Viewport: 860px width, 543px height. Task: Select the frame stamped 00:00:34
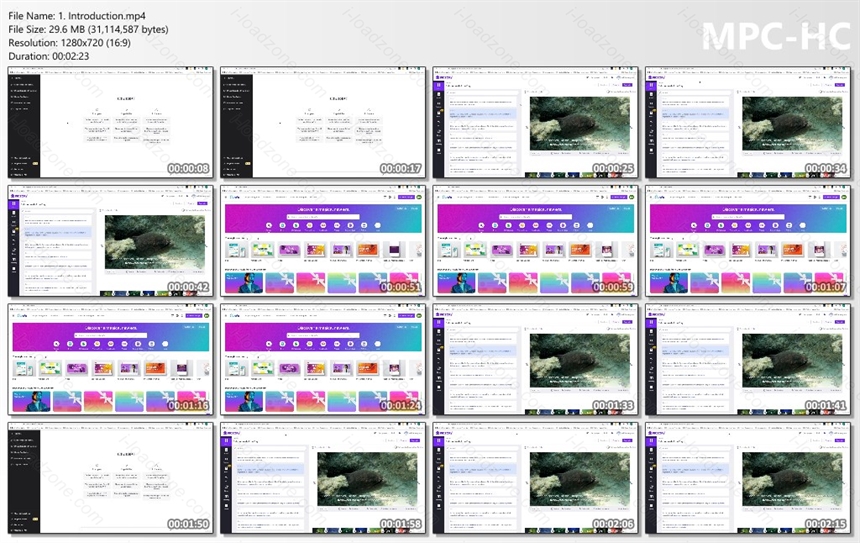[748, 123]
